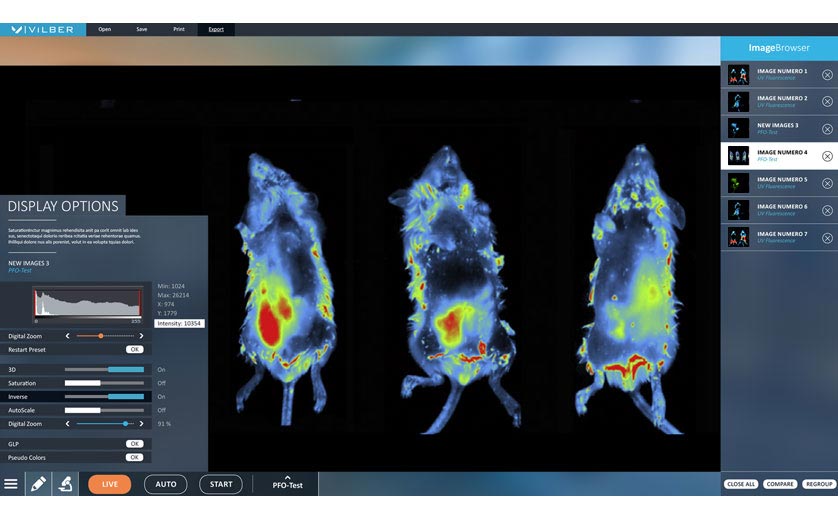838x506 pixels.
Task: Click right arrow of upper Digital Zoom
Action: tap(142, 336)
